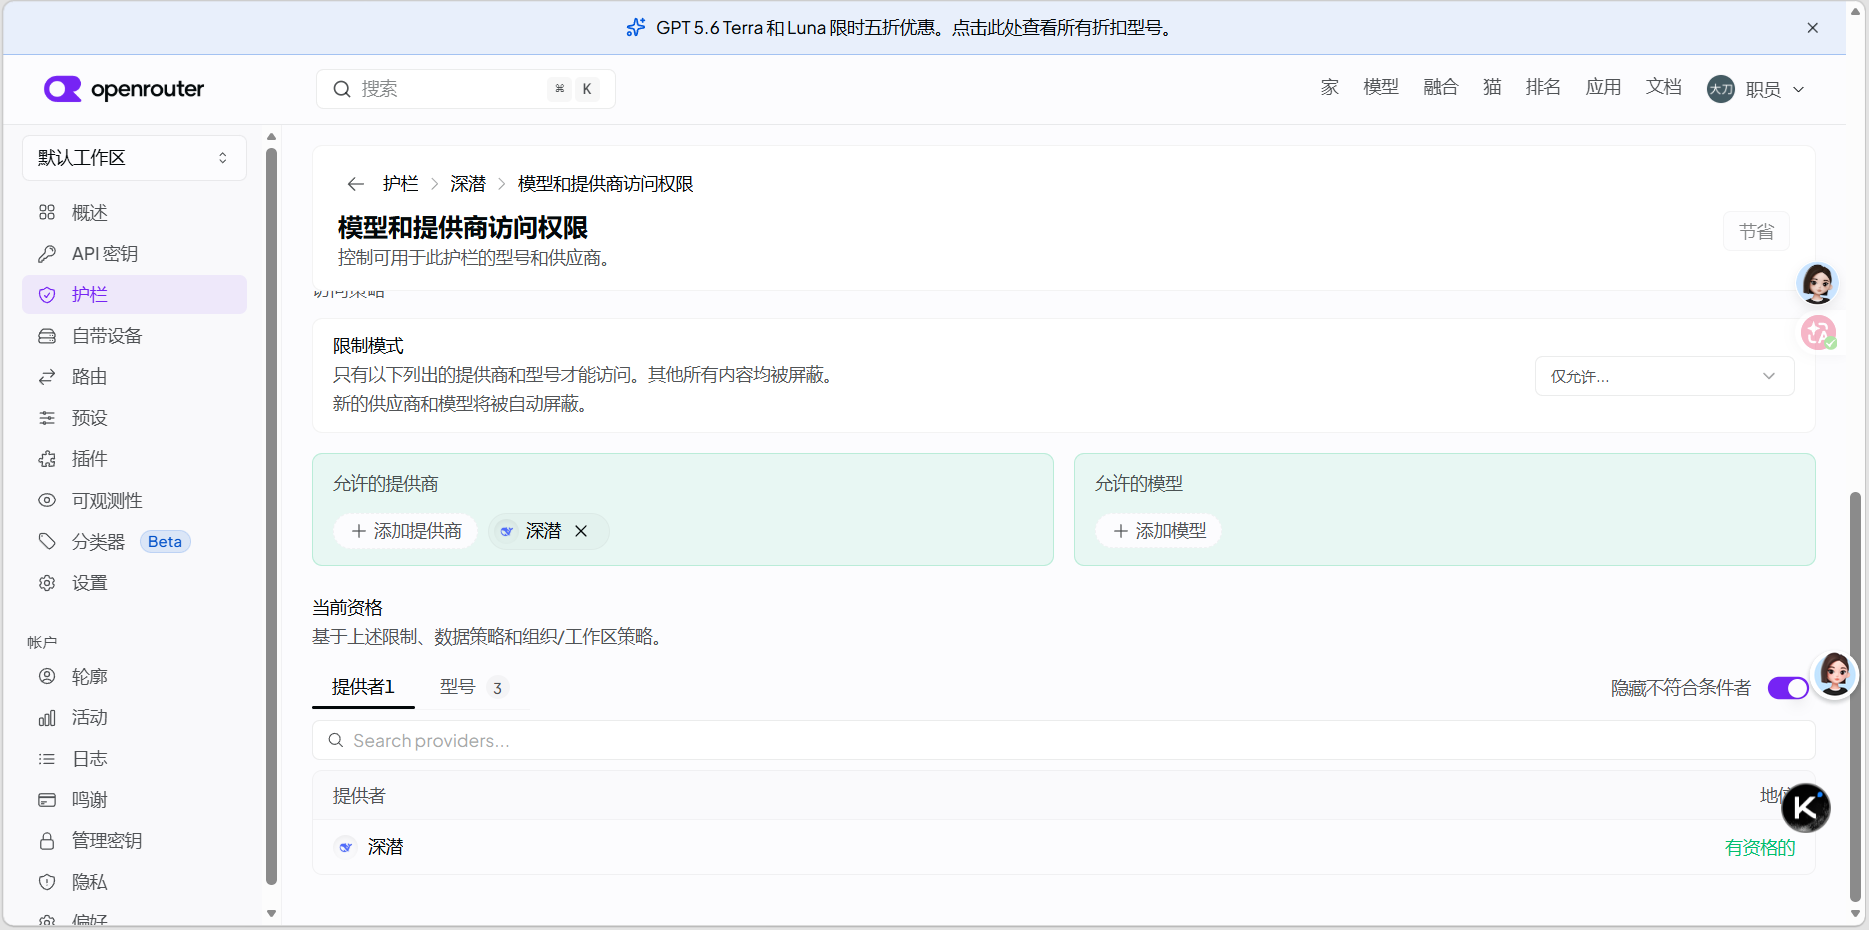This screenshot has width=1869, height=930.
Task: Open 融合 in the top navigation
Action: pyautogui.click(x=1441, y=87)
